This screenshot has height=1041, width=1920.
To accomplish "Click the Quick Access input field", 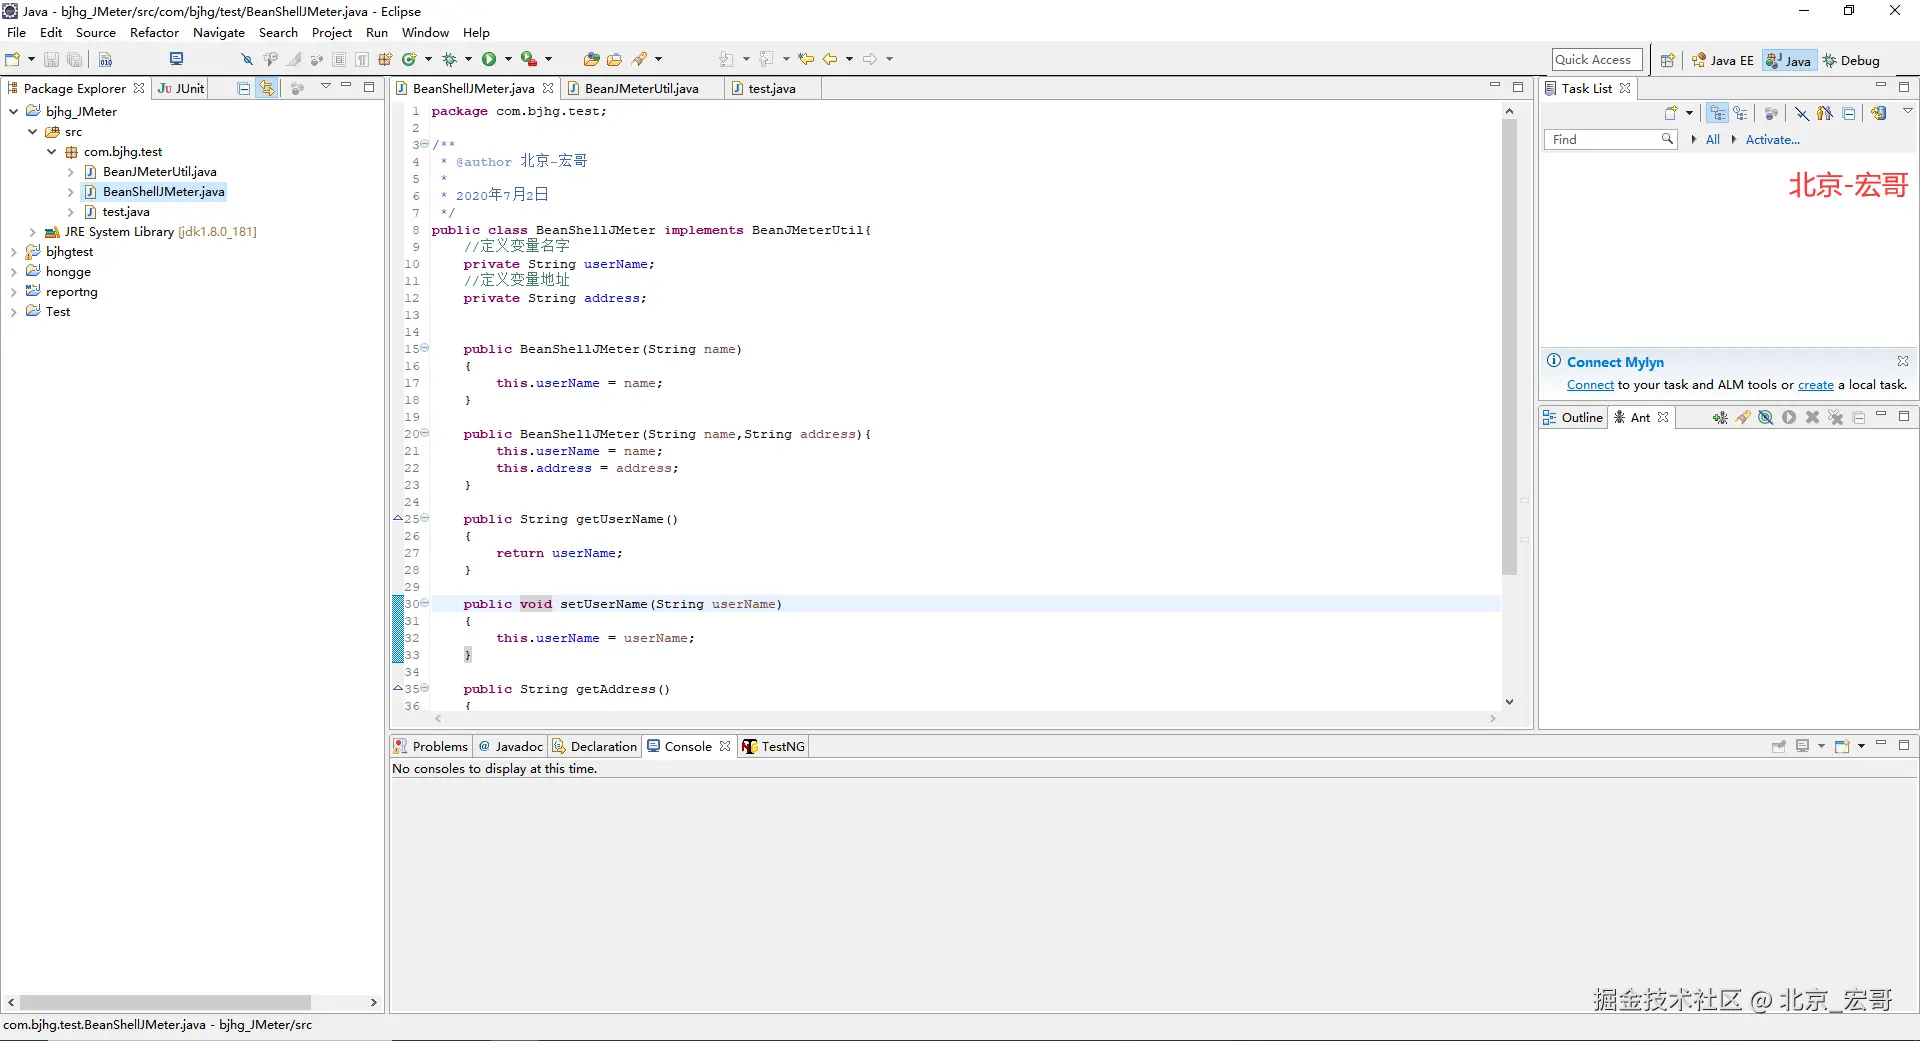I will tap(1597, 60).
